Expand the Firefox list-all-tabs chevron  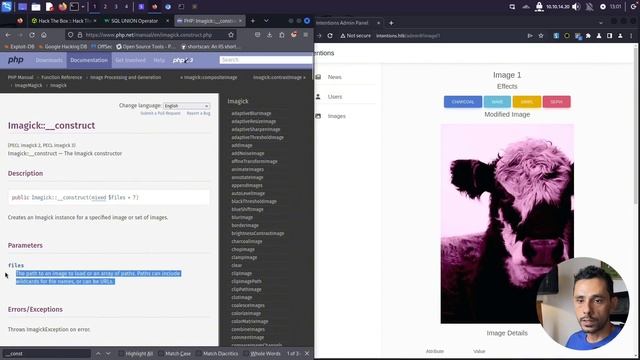[x=266, y=21]
